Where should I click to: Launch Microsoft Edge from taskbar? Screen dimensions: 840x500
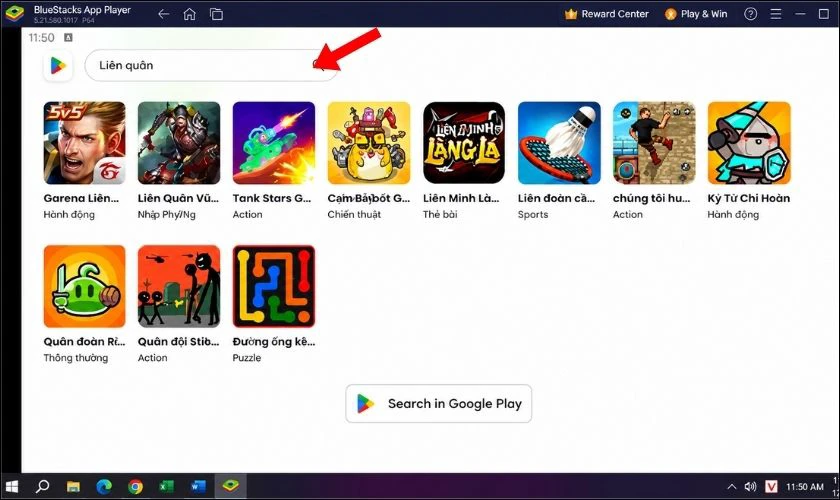tap(104, 486)
